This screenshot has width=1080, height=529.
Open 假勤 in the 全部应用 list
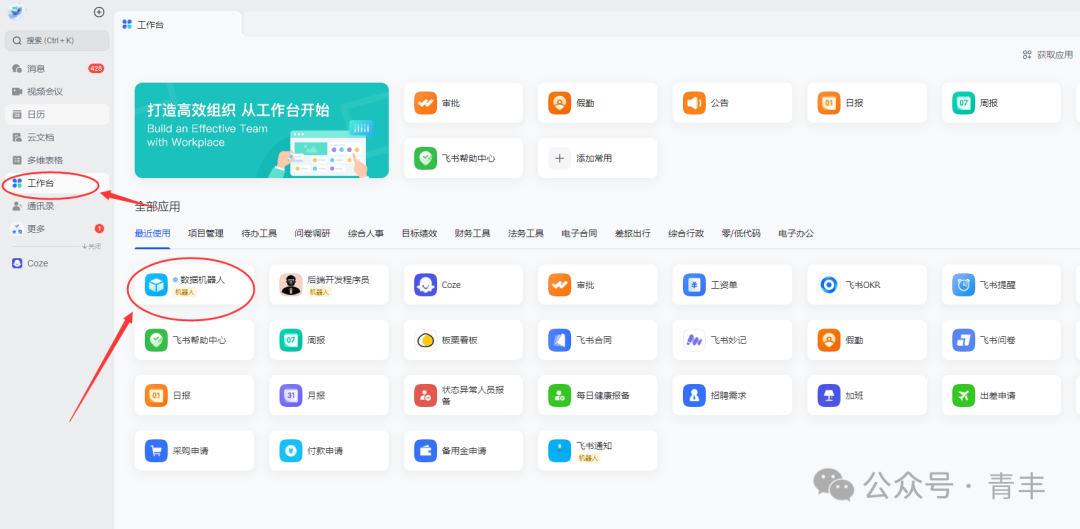[866, 340]
